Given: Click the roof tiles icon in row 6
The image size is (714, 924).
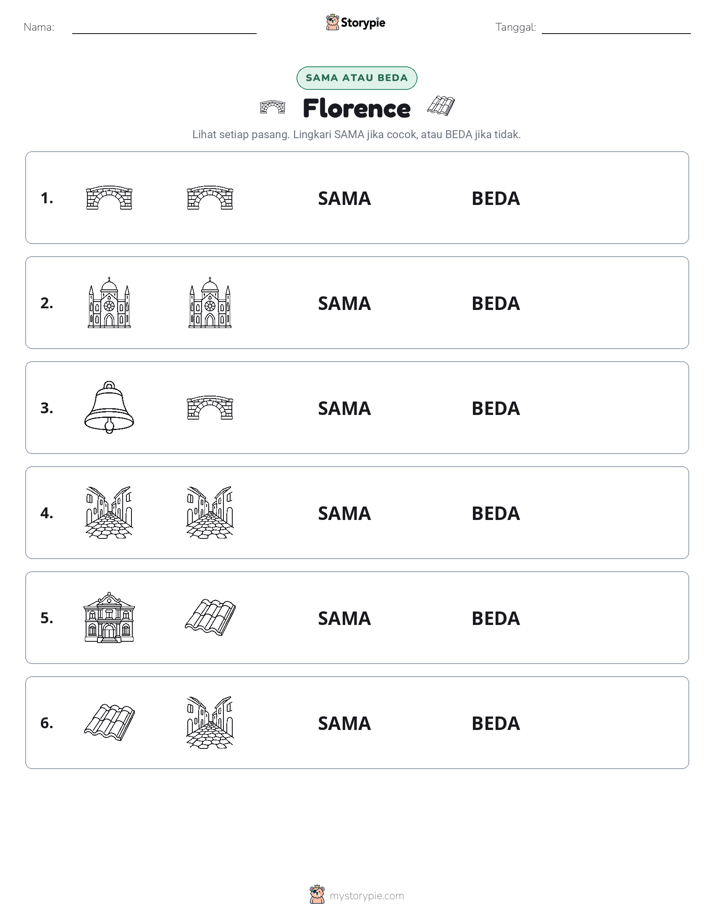Looking at the screenshot, I should click(109, 722).
